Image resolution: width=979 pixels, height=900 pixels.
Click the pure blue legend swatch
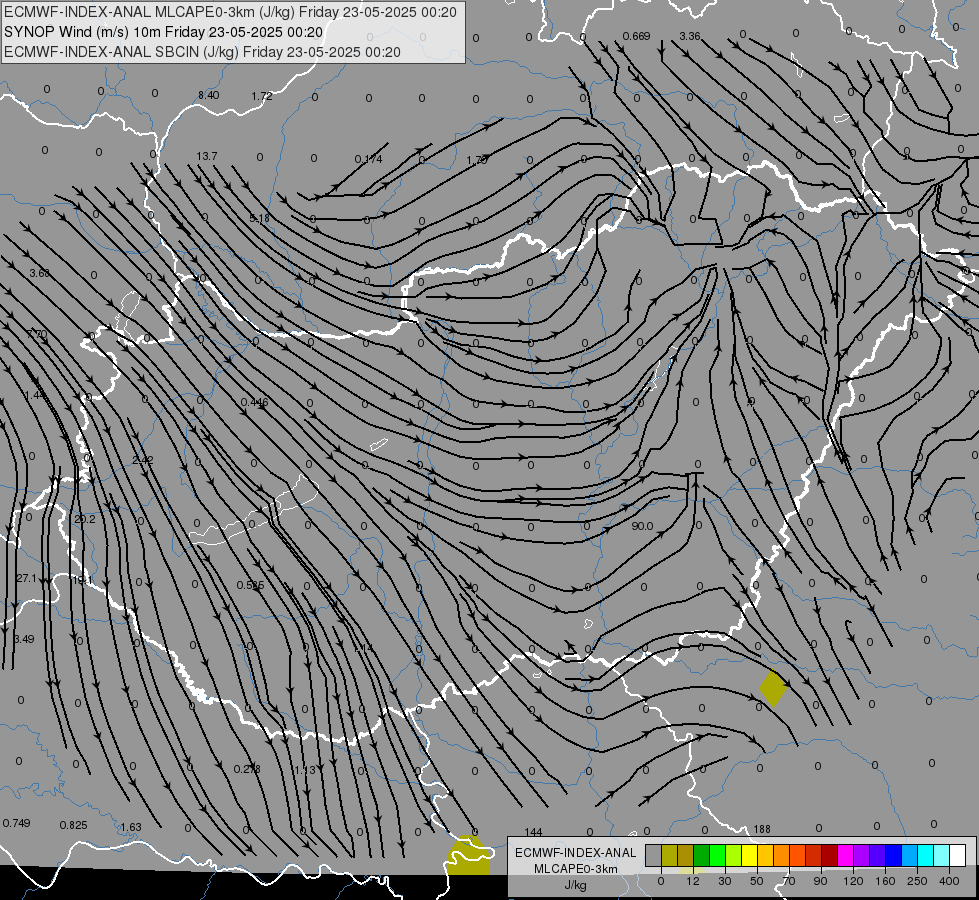[x=894, y=855]
